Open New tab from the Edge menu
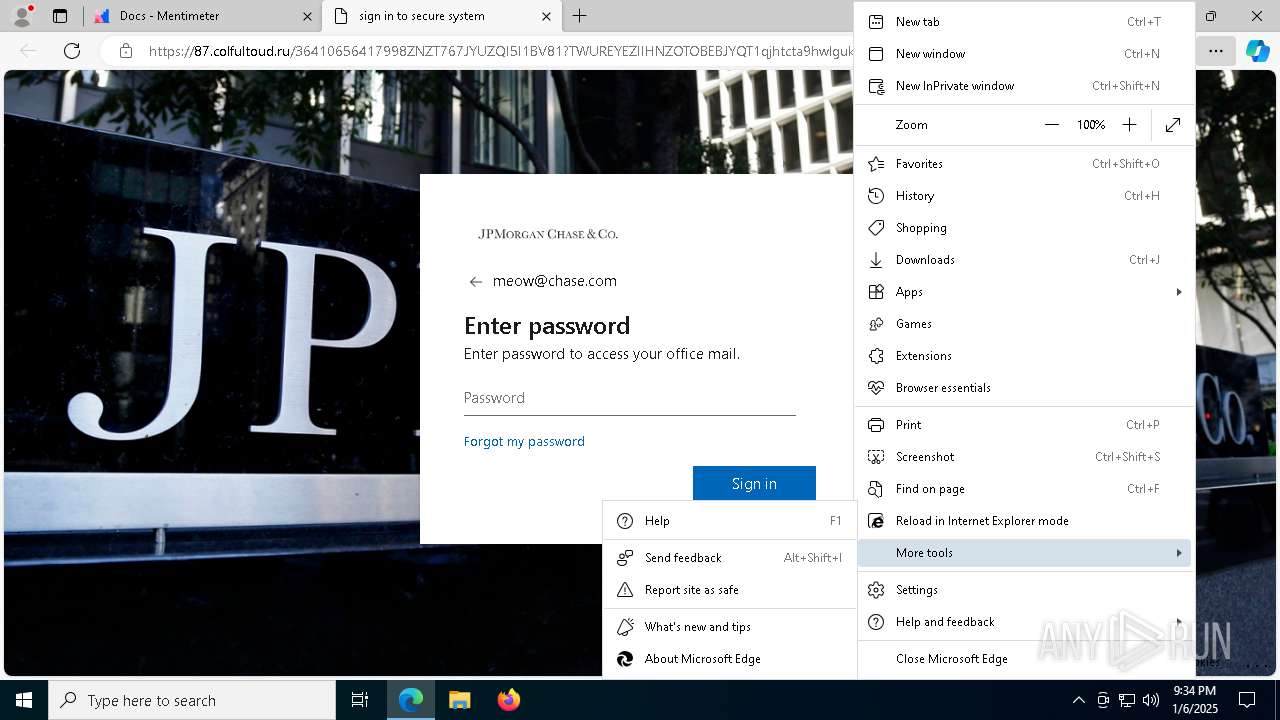Viewport: 1280px width, 720px height. [x=1025, y=22]
